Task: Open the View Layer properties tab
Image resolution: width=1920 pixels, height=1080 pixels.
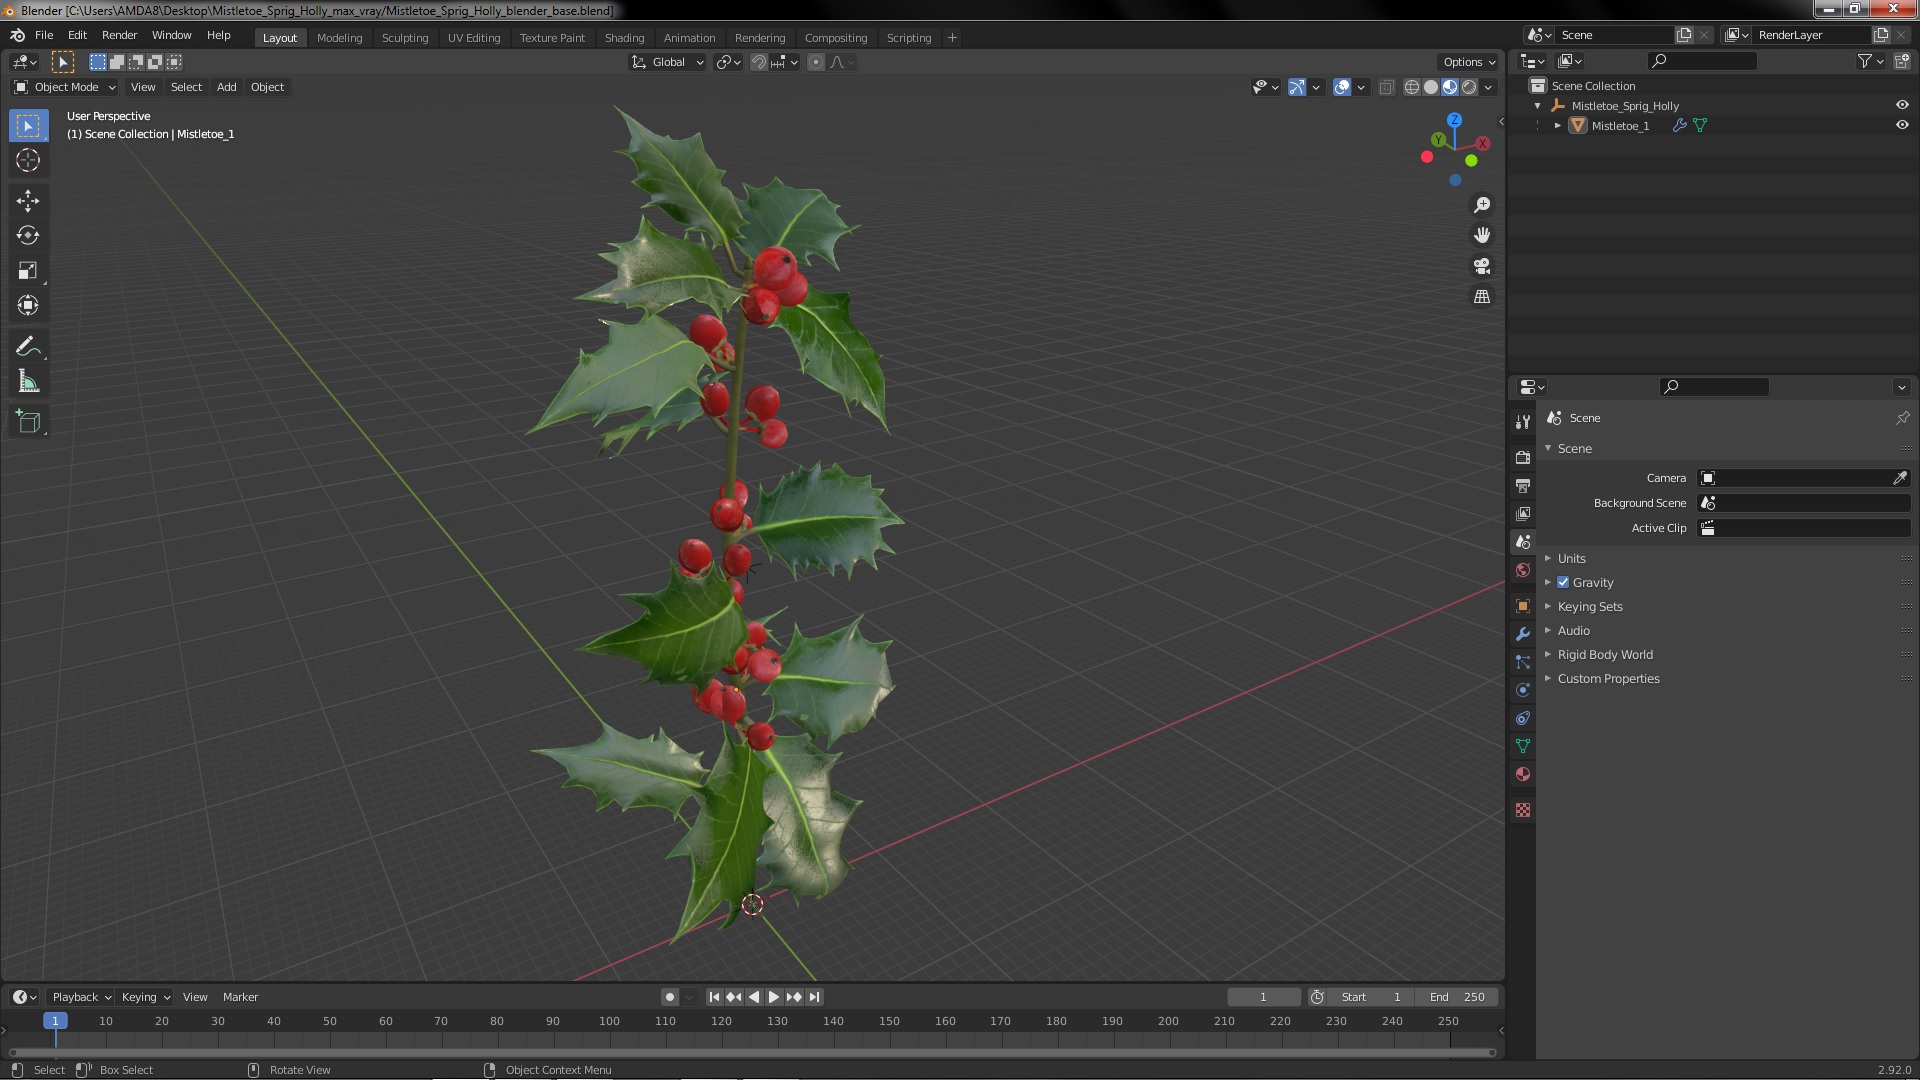Action: point(1523,513)
